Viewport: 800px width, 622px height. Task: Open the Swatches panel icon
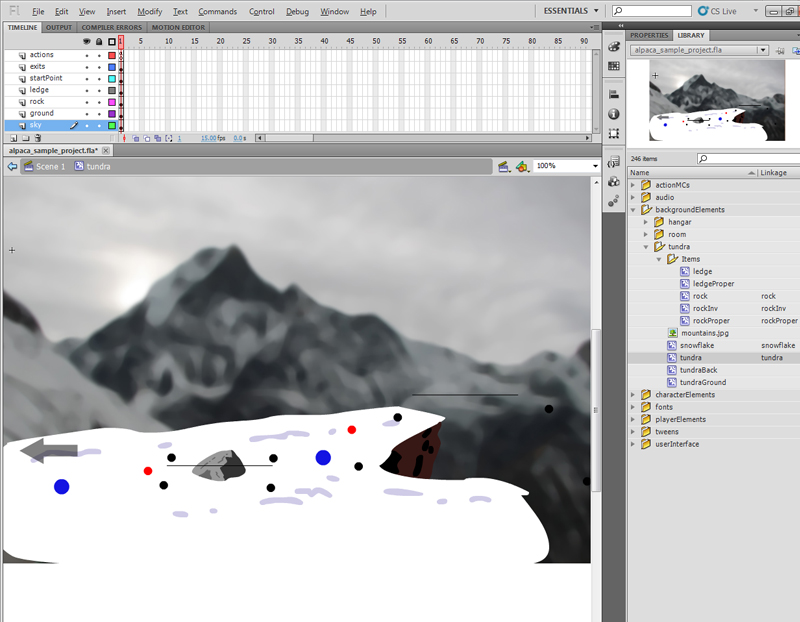tap(613, 66)
